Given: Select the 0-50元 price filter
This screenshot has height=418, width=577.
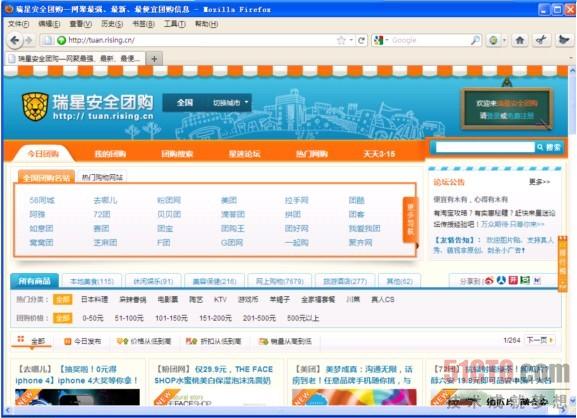Looking at the screenshot, I should coord(93,318).
